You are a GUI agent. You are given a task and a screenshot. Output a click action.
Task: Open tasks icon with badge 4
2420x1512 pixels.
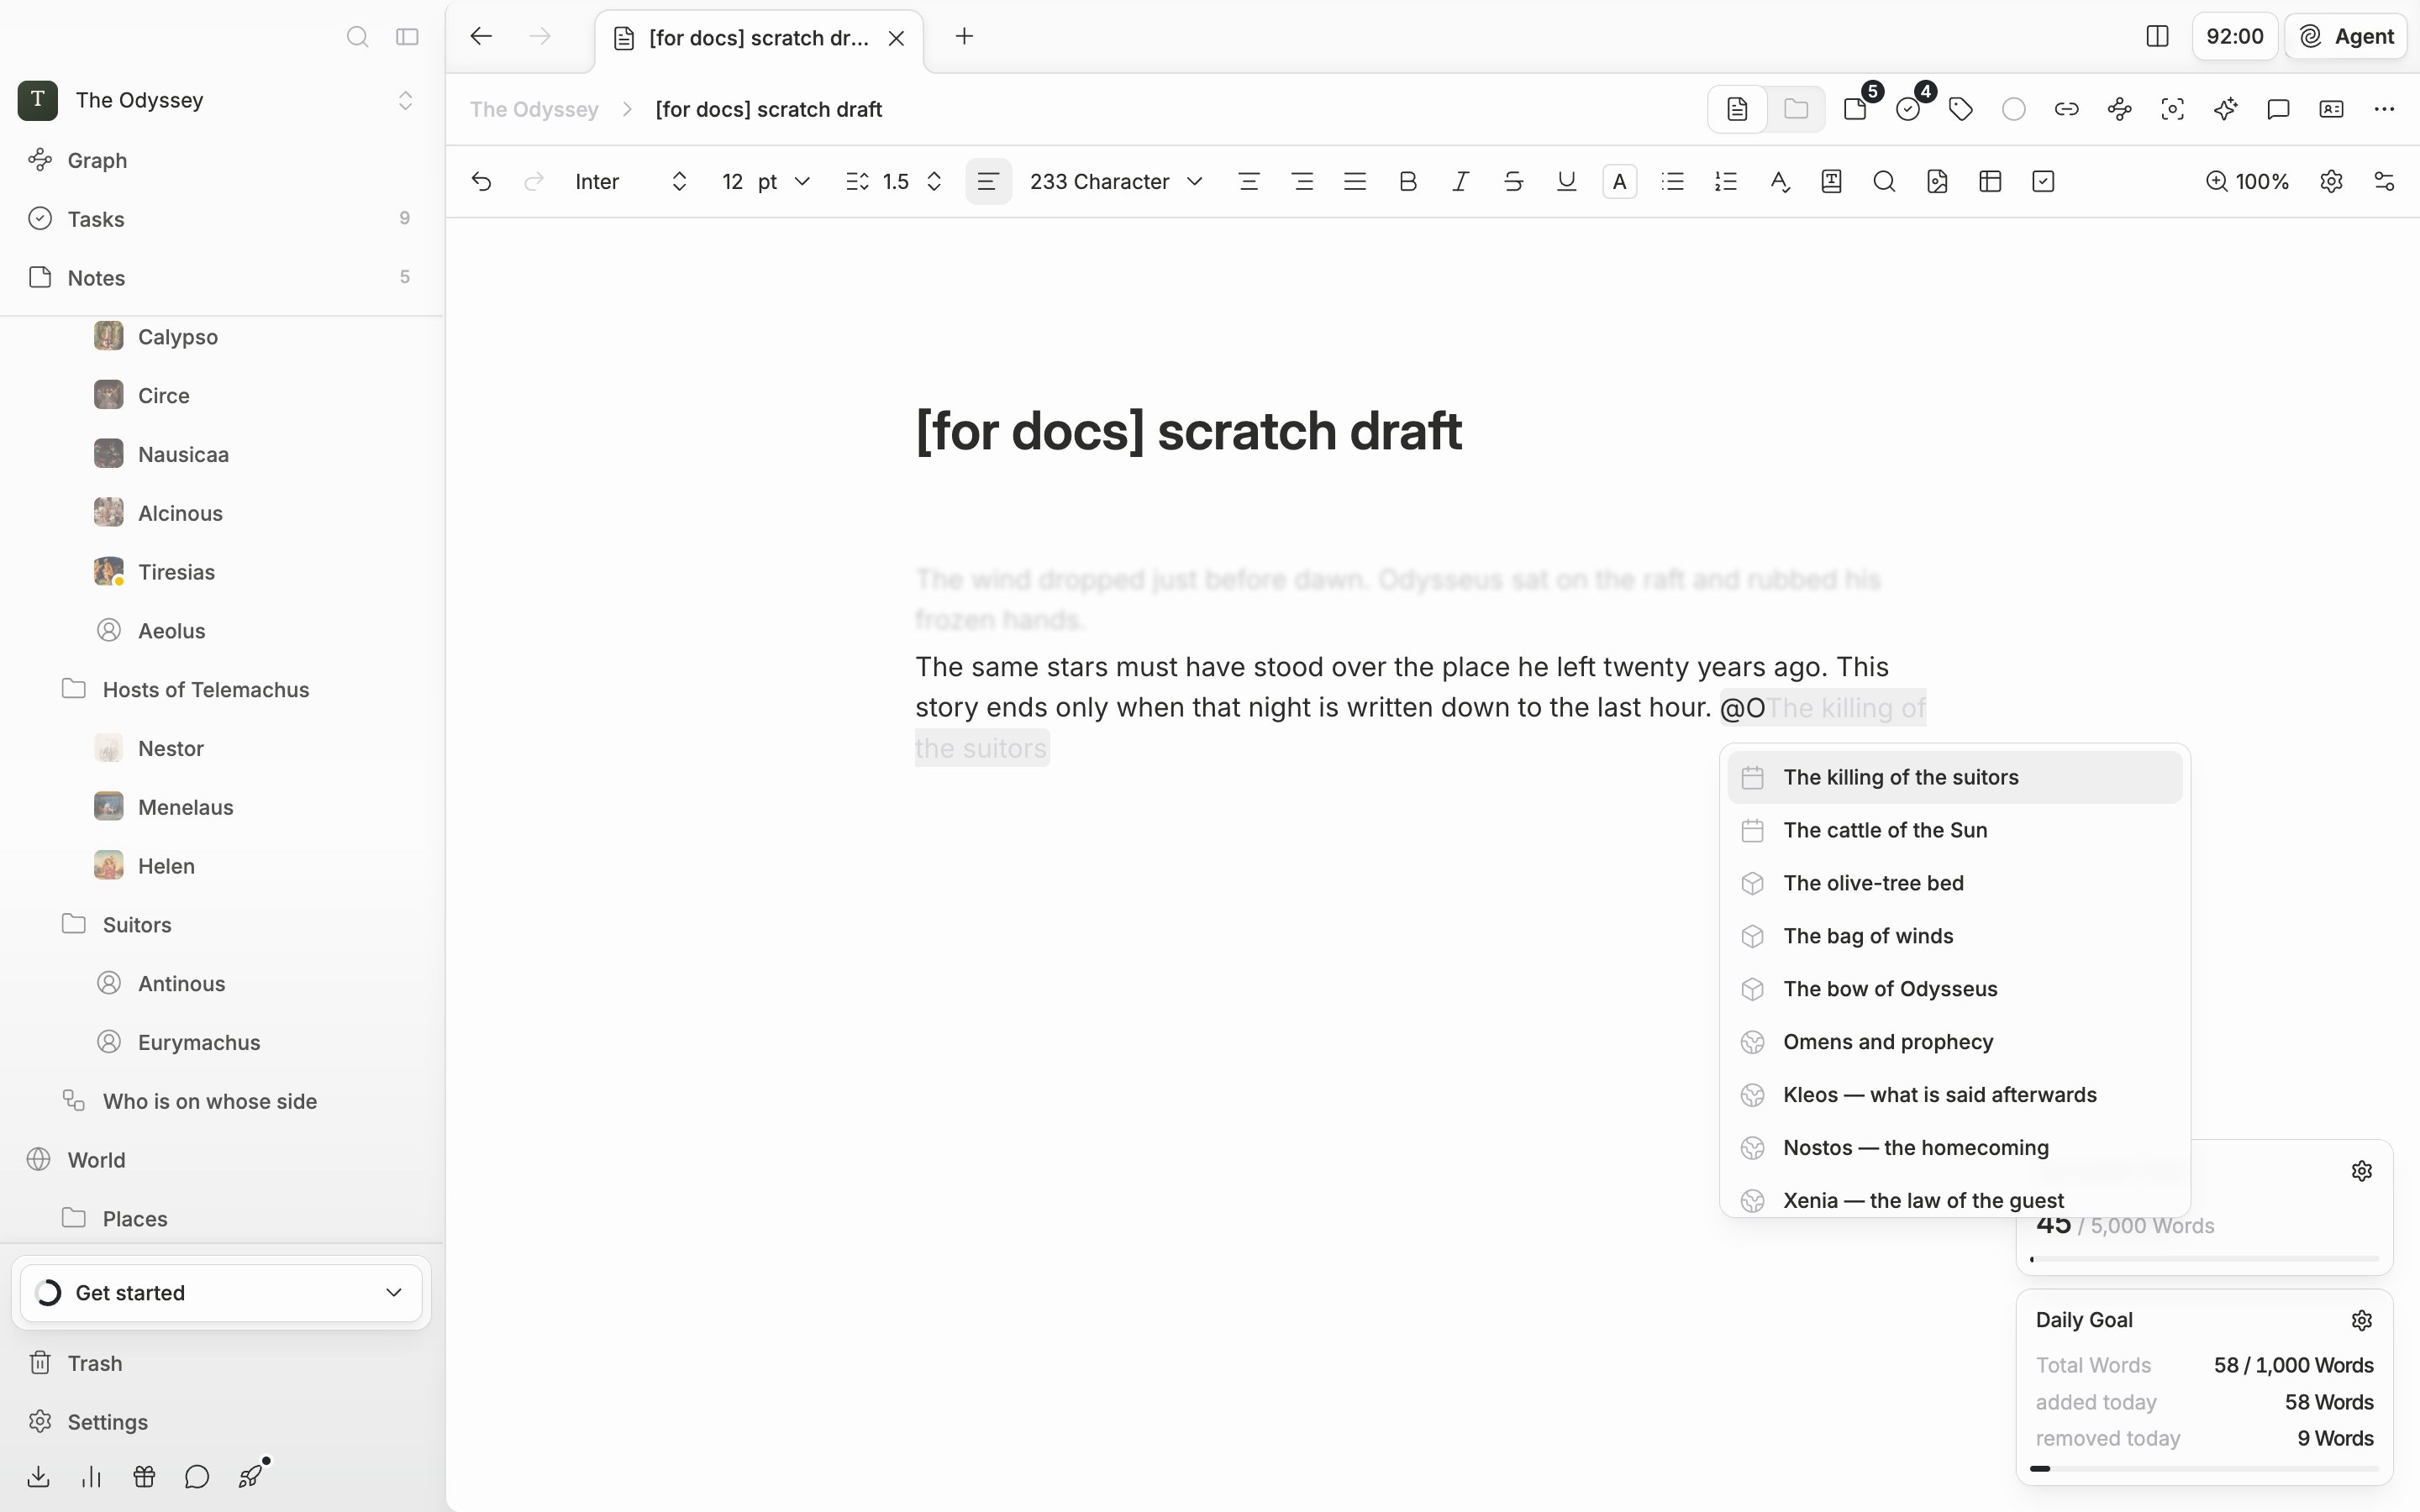(1909, 109)
